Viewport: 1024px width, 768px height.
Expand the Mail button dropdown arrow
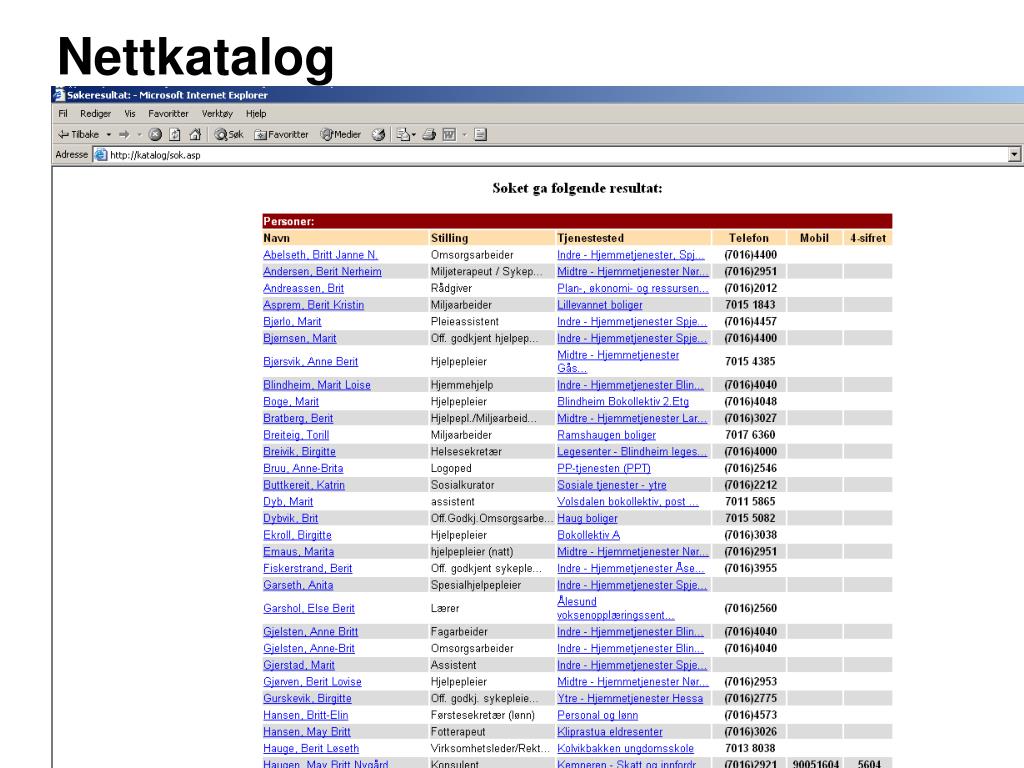[414, 135]
